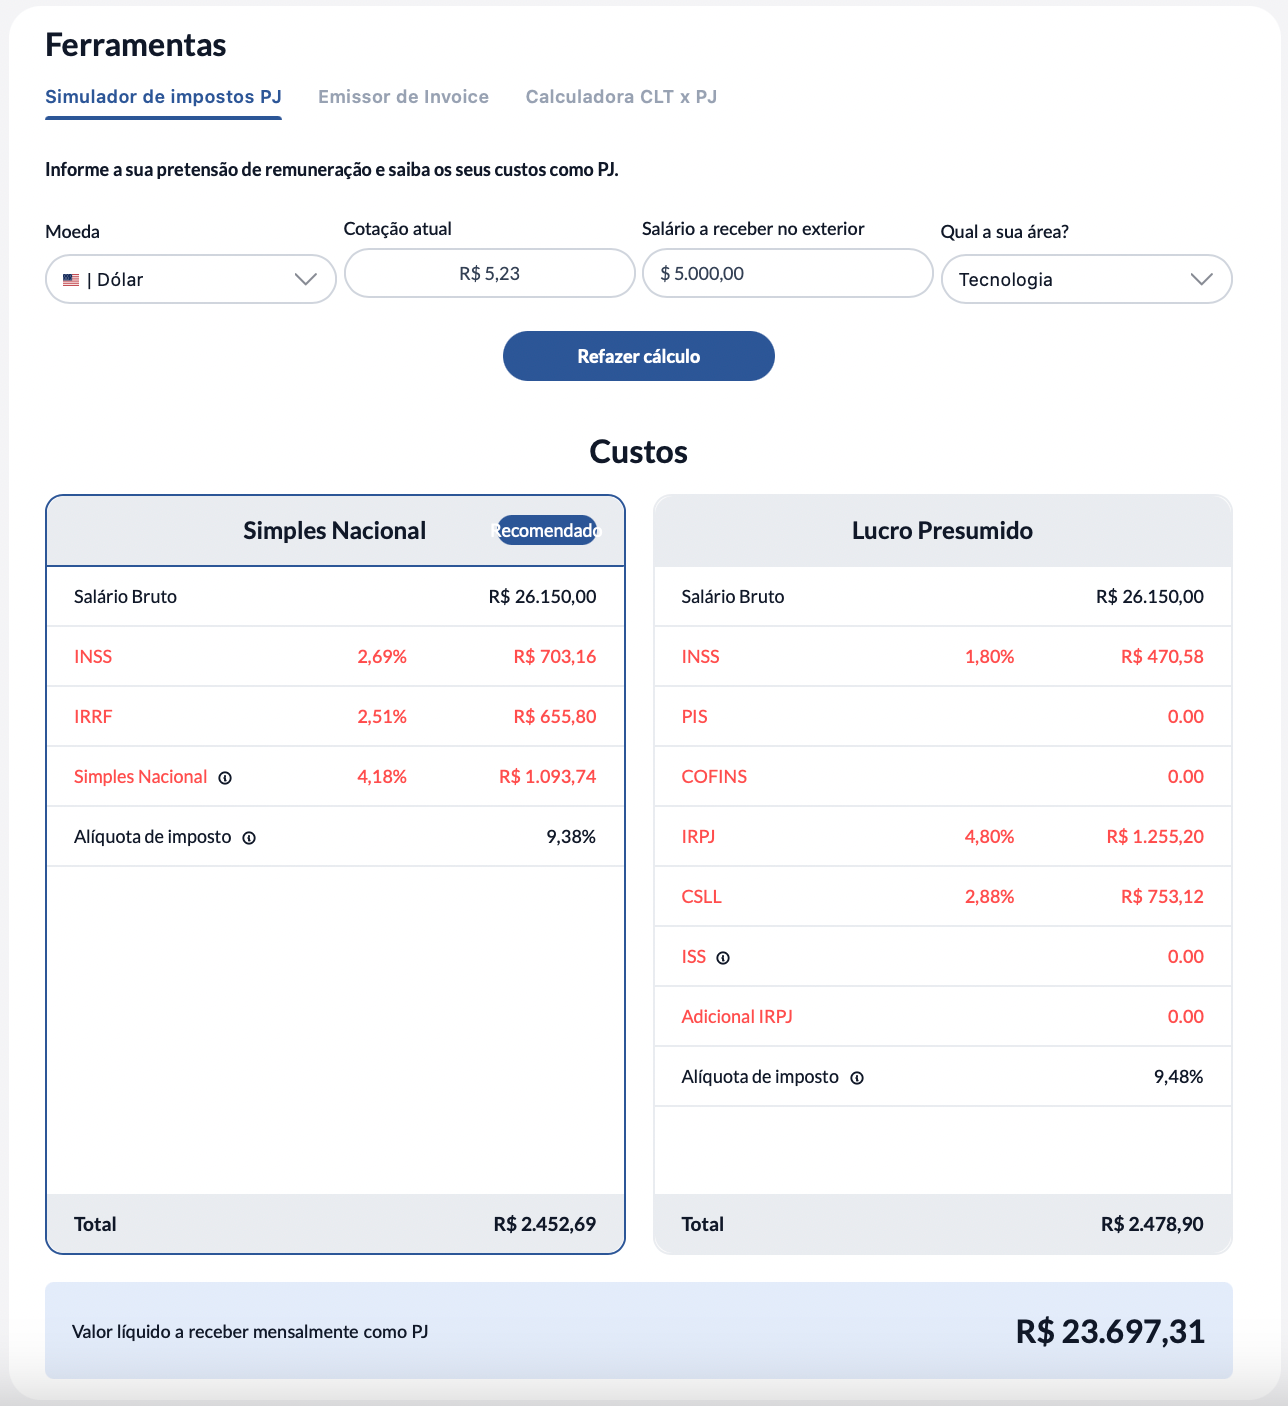Viewport: 1288px width, 1406px height.
Task: Expand the Moeda dropdown chevron
Action: pos(306,280)
